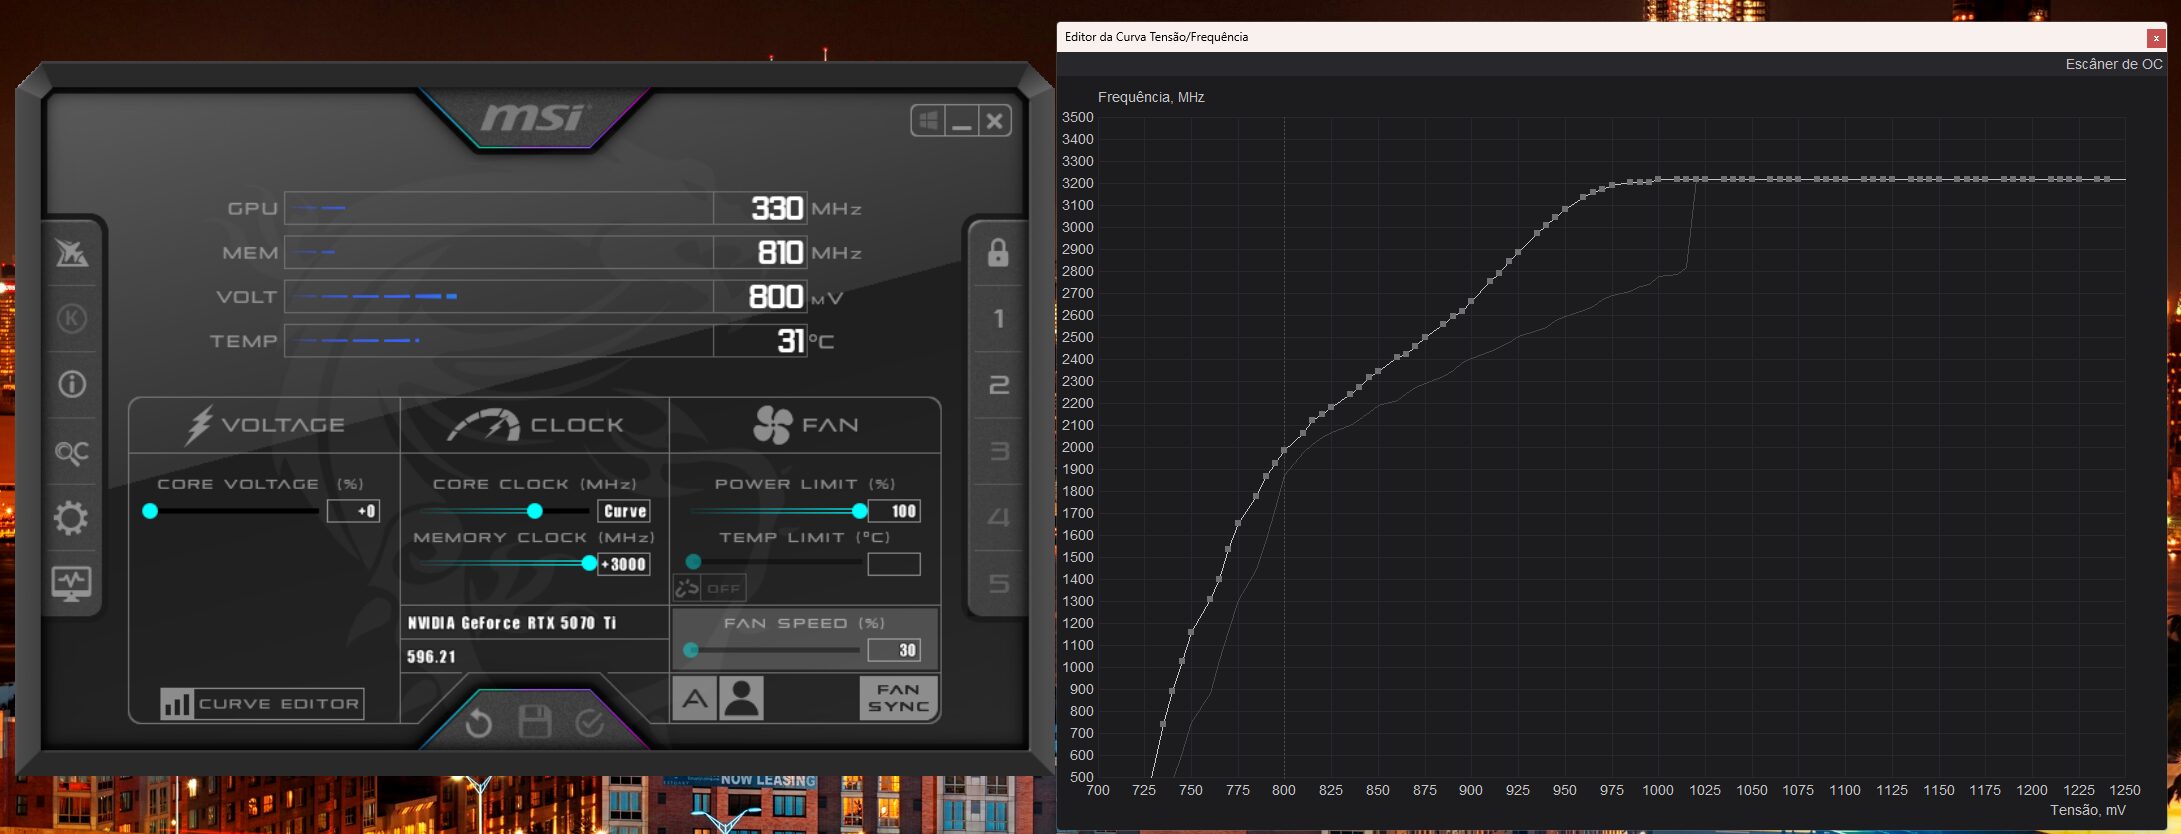Viewport: 2181px width, 834px height.
Task: Open the Kombustor stress test icon
Action: tap(71, 319)
